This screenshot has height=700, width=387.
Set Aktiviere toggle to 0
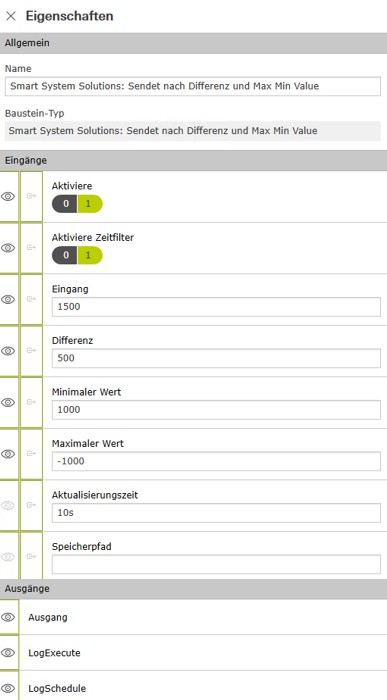[65, 204]
